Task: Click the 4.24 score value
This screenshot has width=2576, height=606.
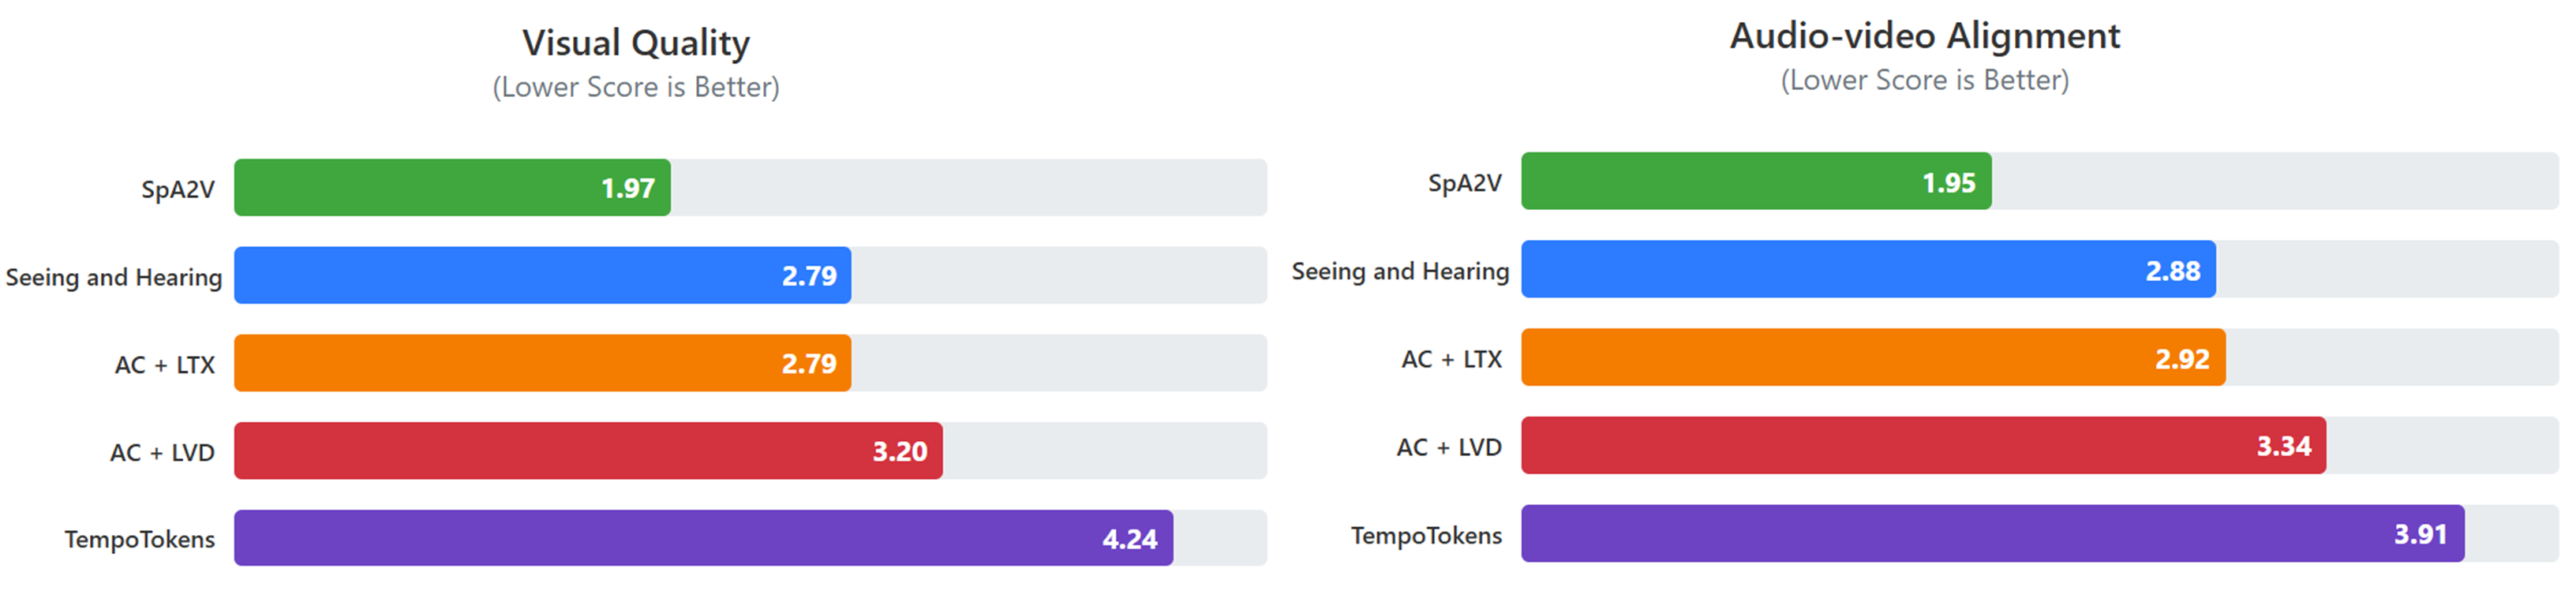Action: point(1129,539)
